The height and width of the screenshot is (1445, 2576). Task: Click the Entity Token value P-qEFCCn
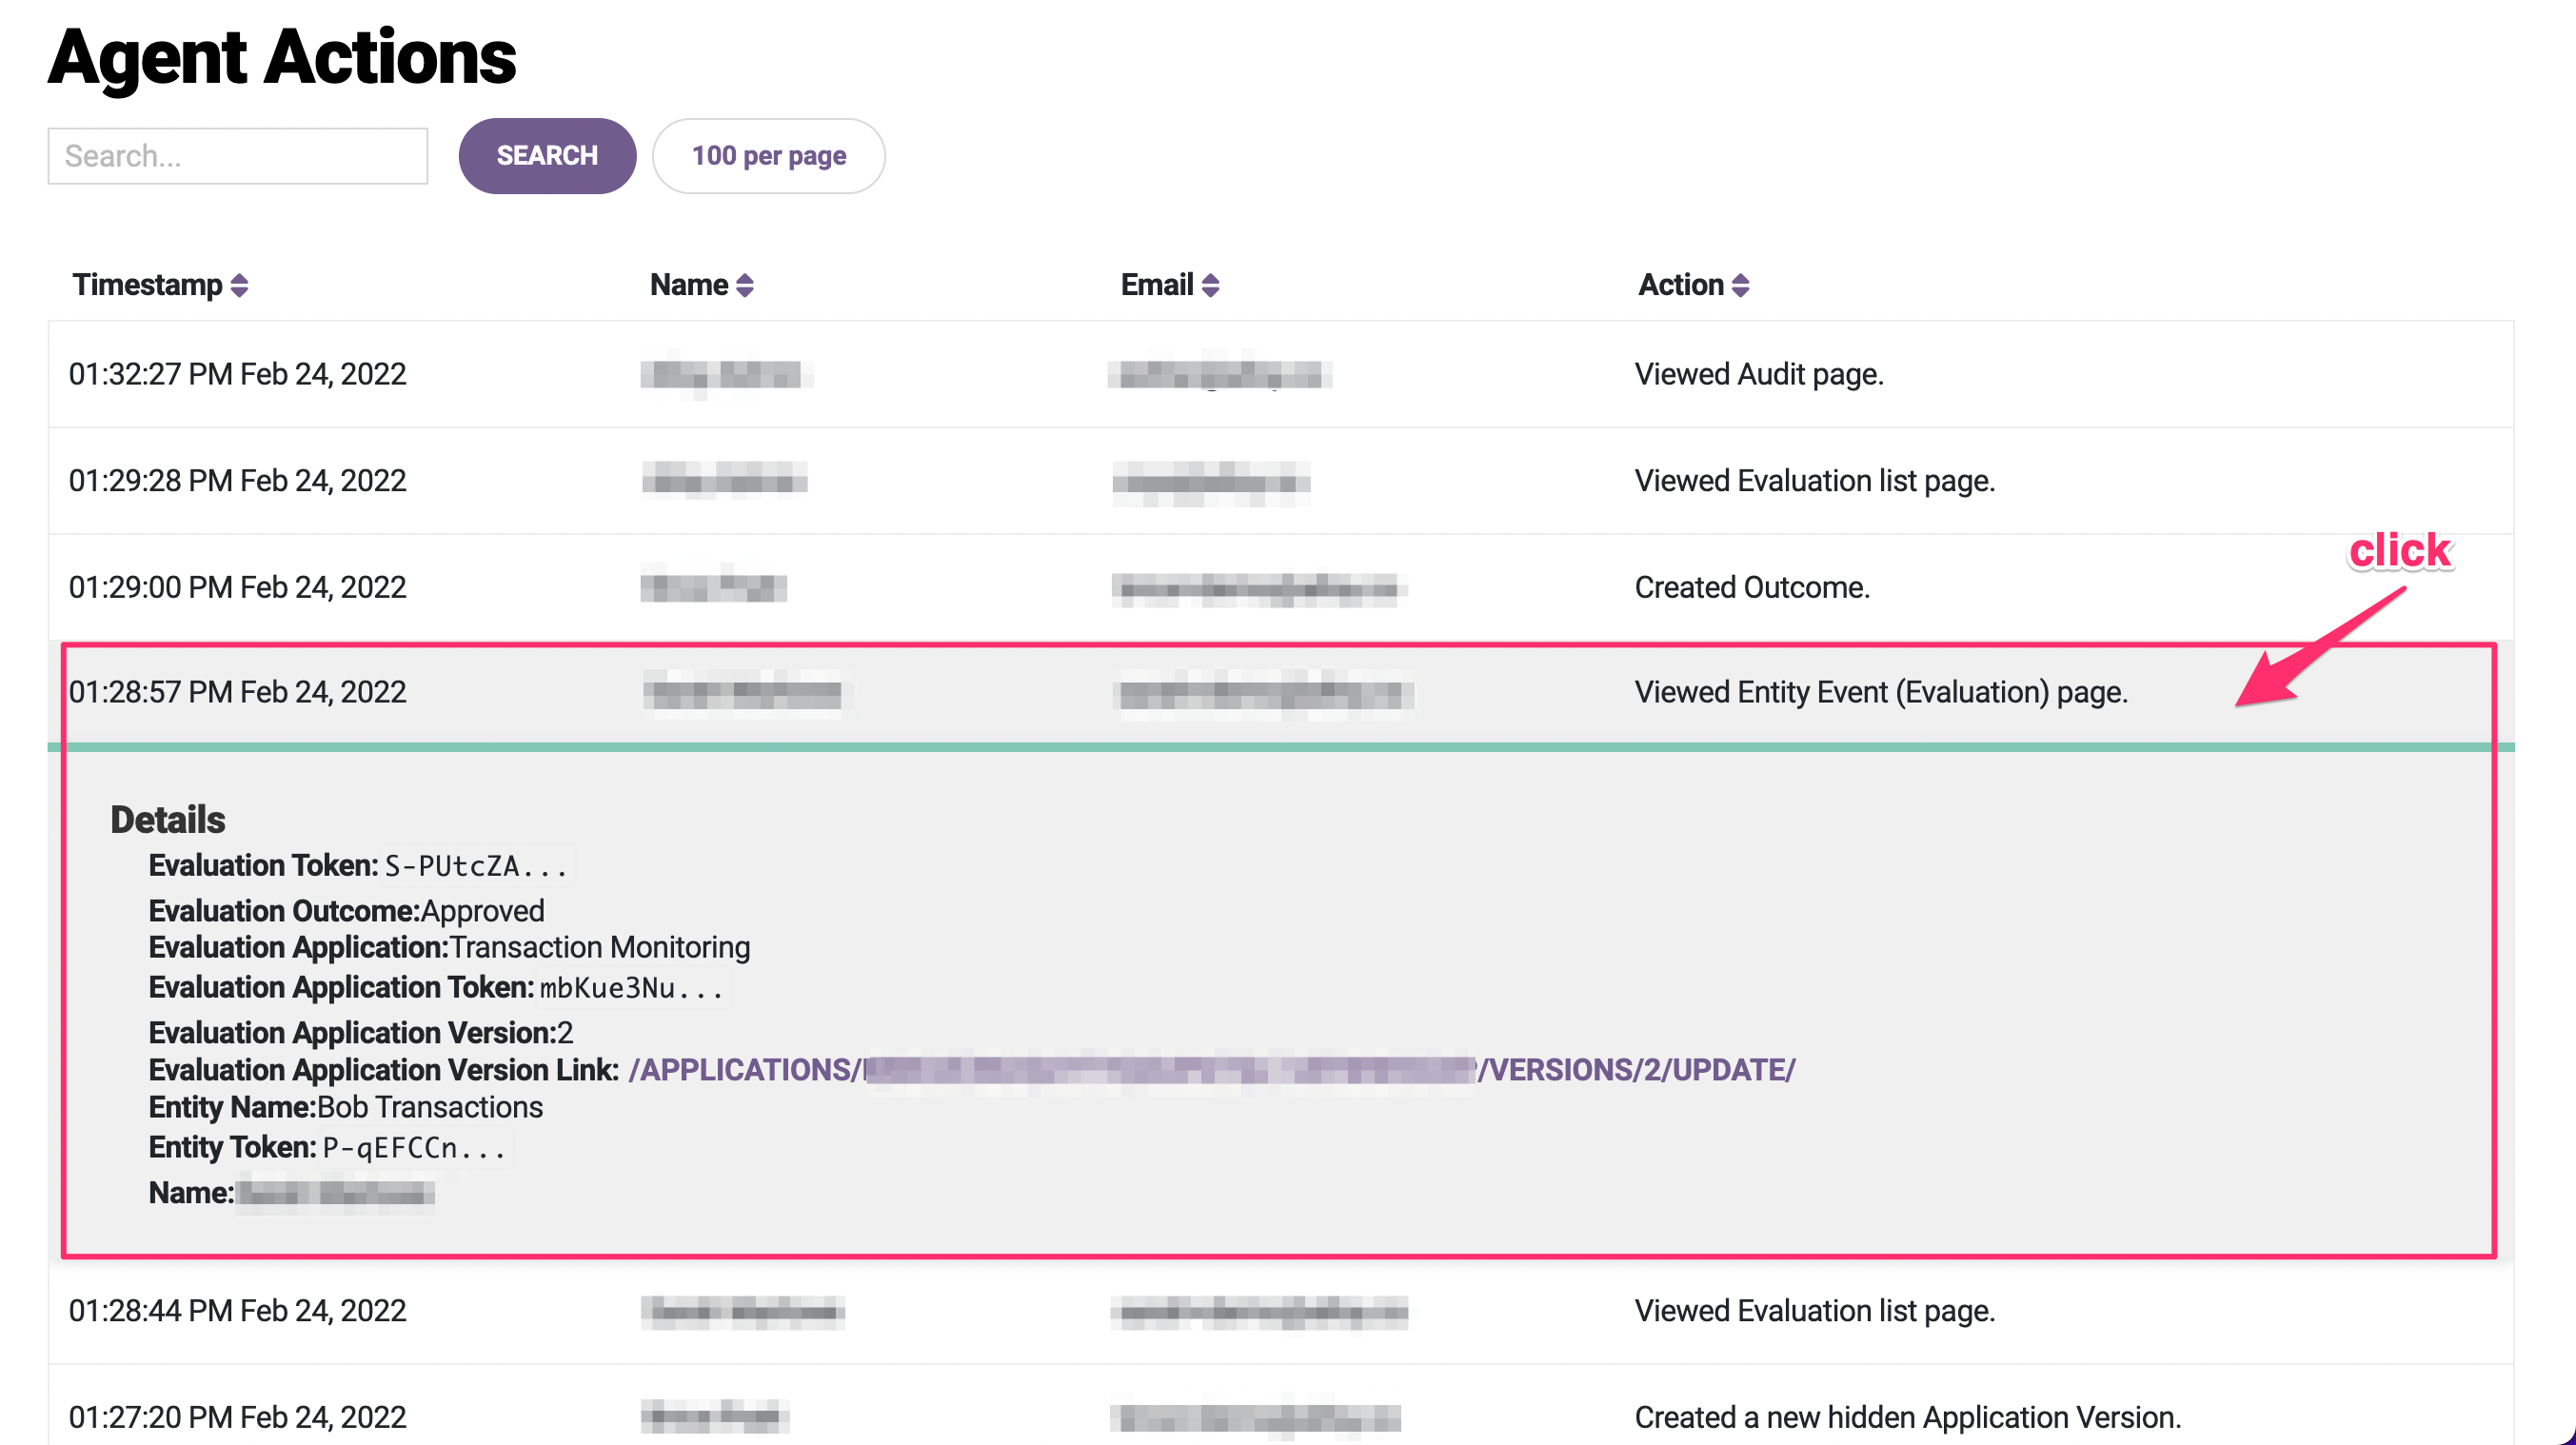tap(414, 1148)
